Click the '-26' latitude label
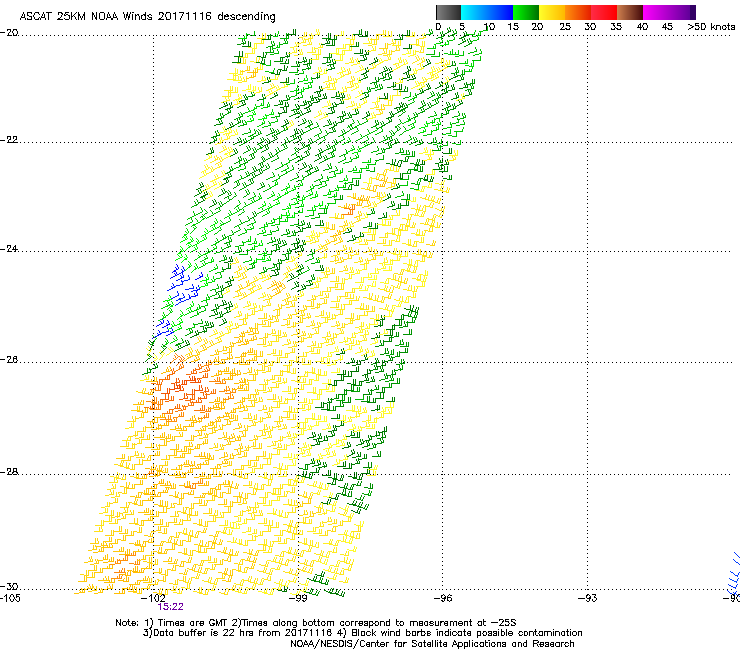Screen dimensions: 740x650 click(9, 360)
